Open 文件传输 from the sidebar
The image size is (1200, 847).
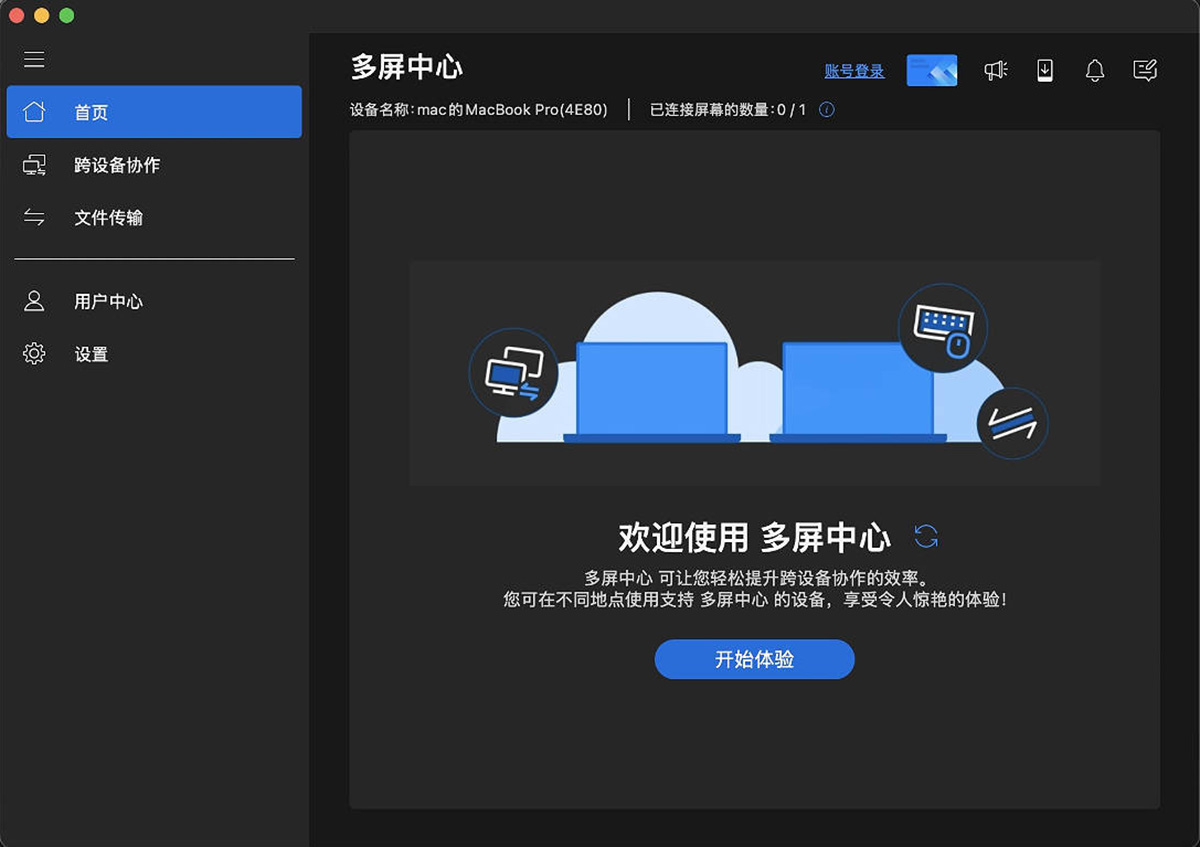pos(108,218)
